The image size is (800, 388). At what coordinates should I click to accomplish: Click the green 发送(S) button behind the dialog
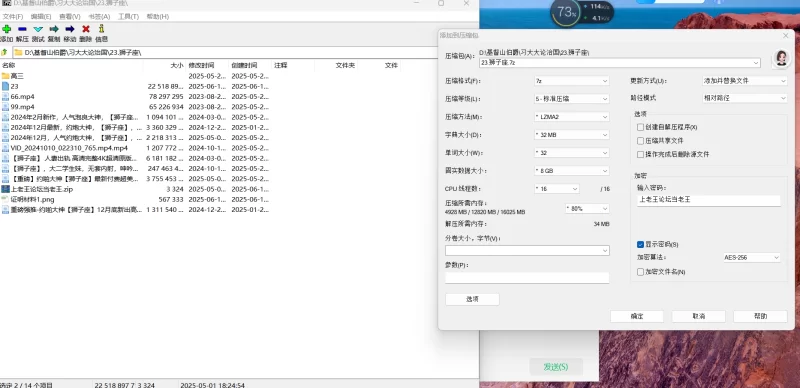tap(556, 367)
